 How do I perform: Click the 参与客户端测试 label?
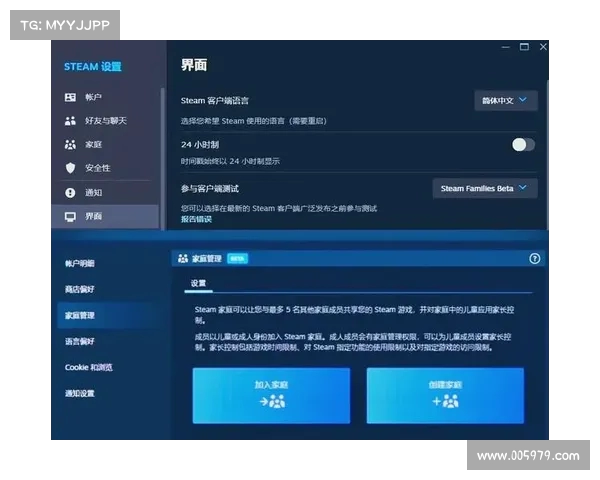click(x=210, y=189)
